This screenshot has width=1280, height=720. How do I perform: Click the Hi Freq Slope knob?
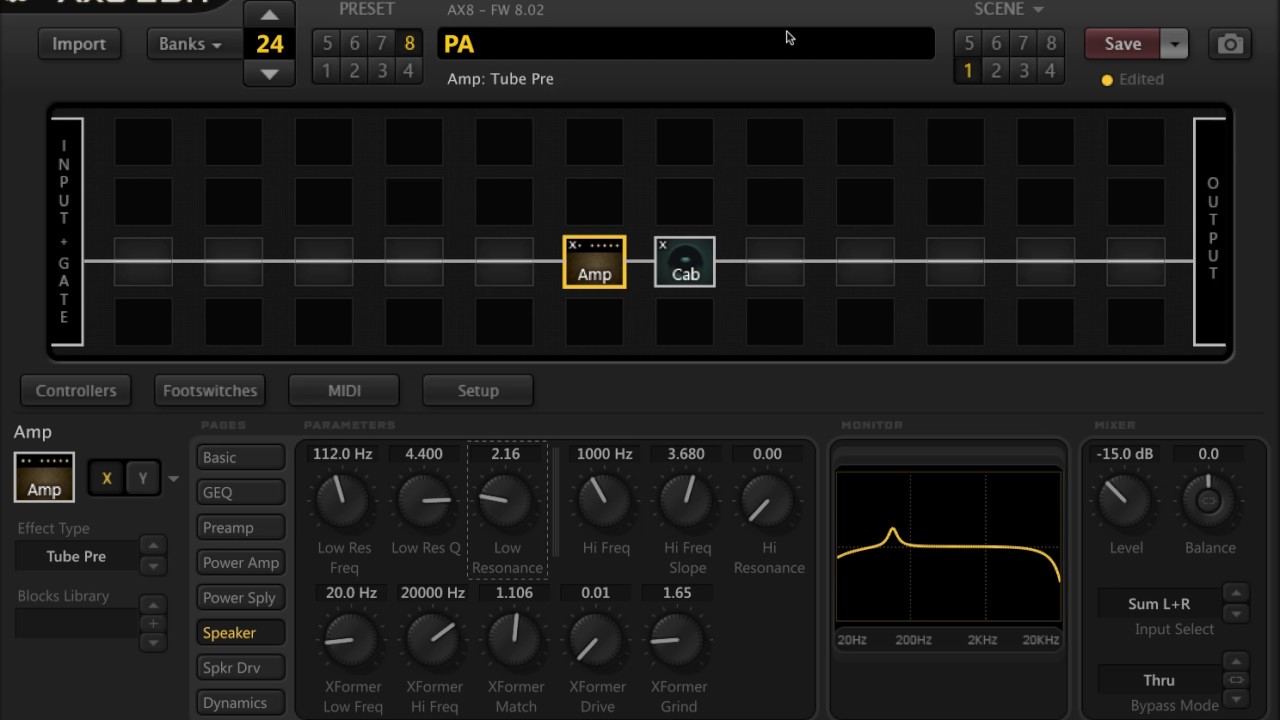[686, 500]
